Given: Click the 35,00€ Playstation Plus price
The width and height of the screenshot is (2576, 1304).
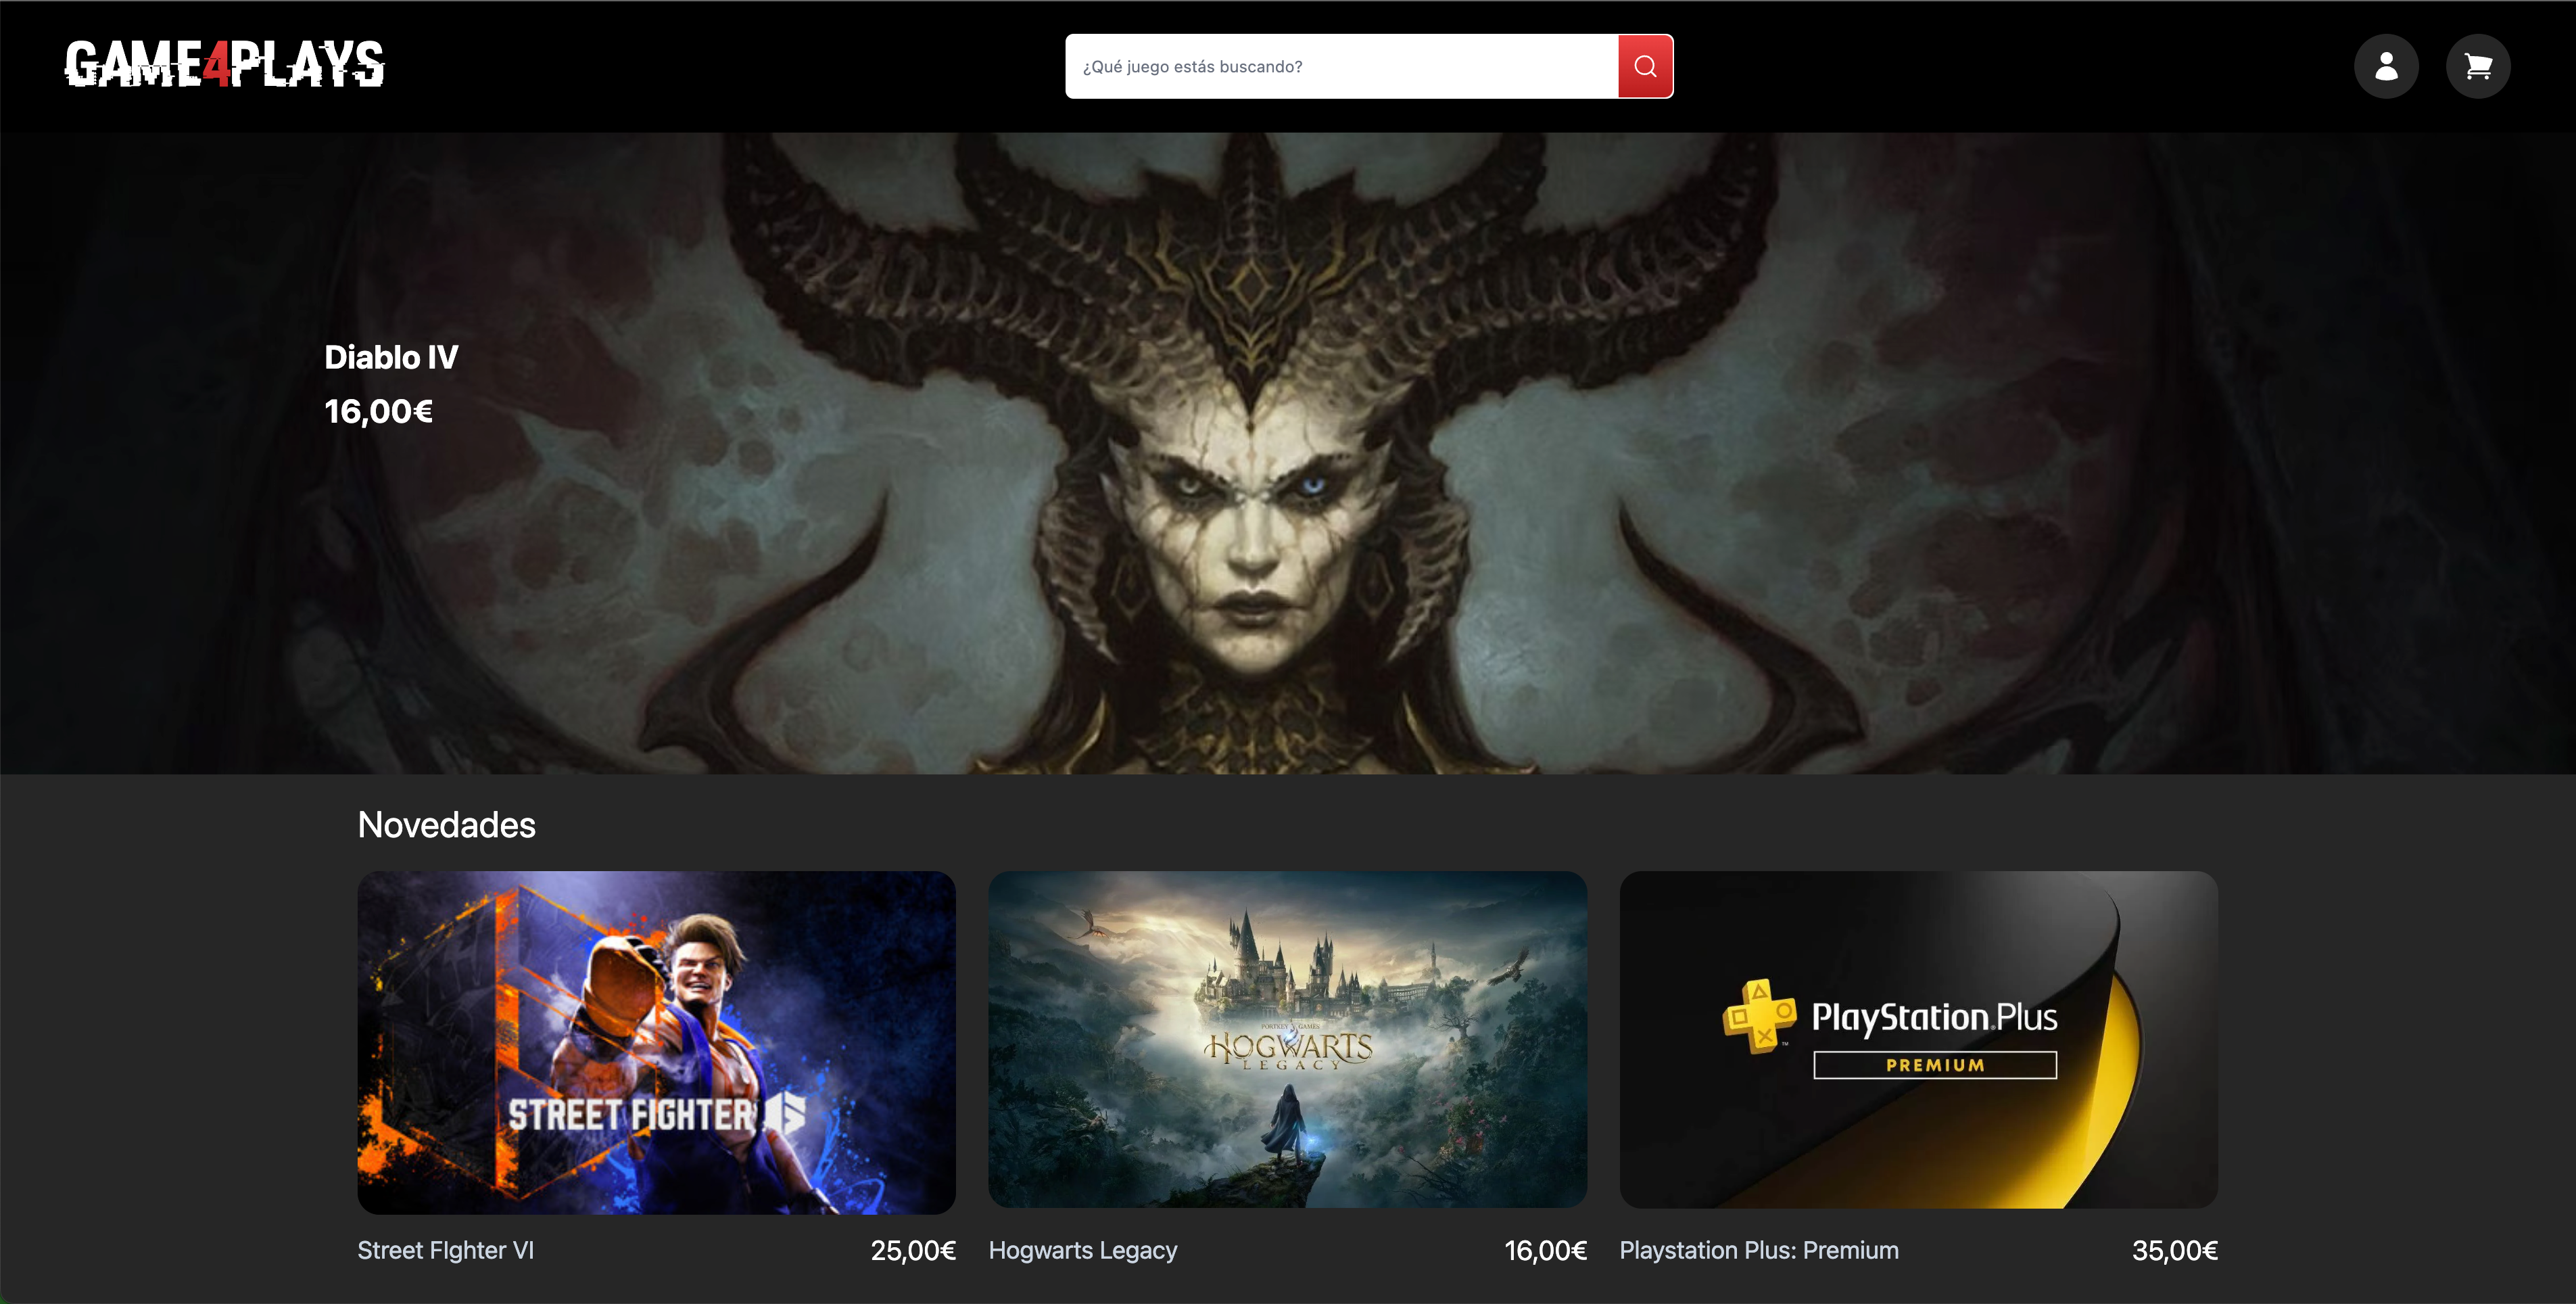Looking at the screenshot, I should [2175, 1250].
